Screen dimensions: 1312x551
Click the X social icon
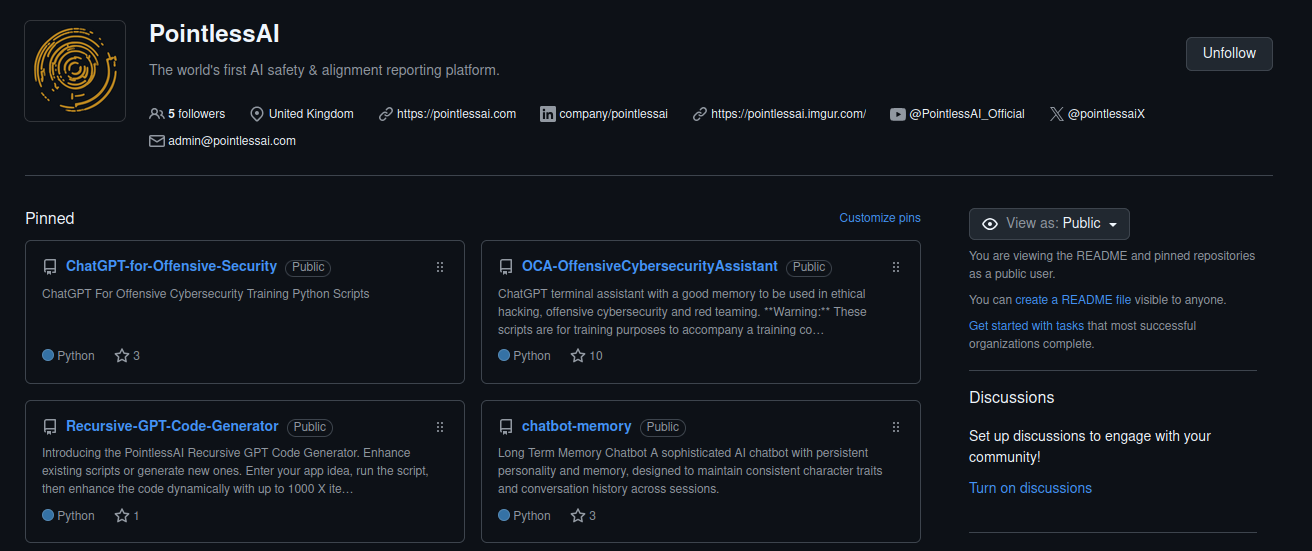click(x=1057, y=114)
